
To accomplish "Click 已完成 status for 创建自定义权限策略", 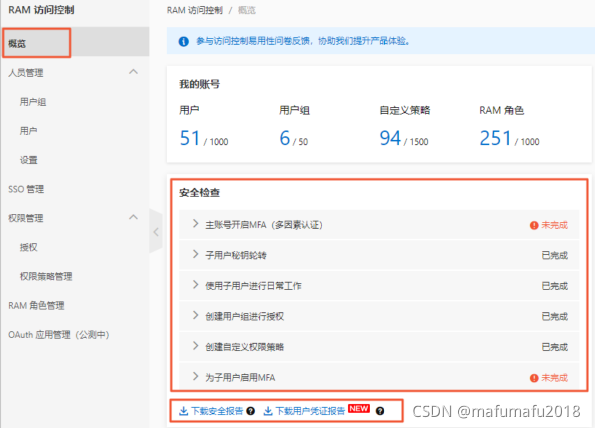I will [554, 347].
